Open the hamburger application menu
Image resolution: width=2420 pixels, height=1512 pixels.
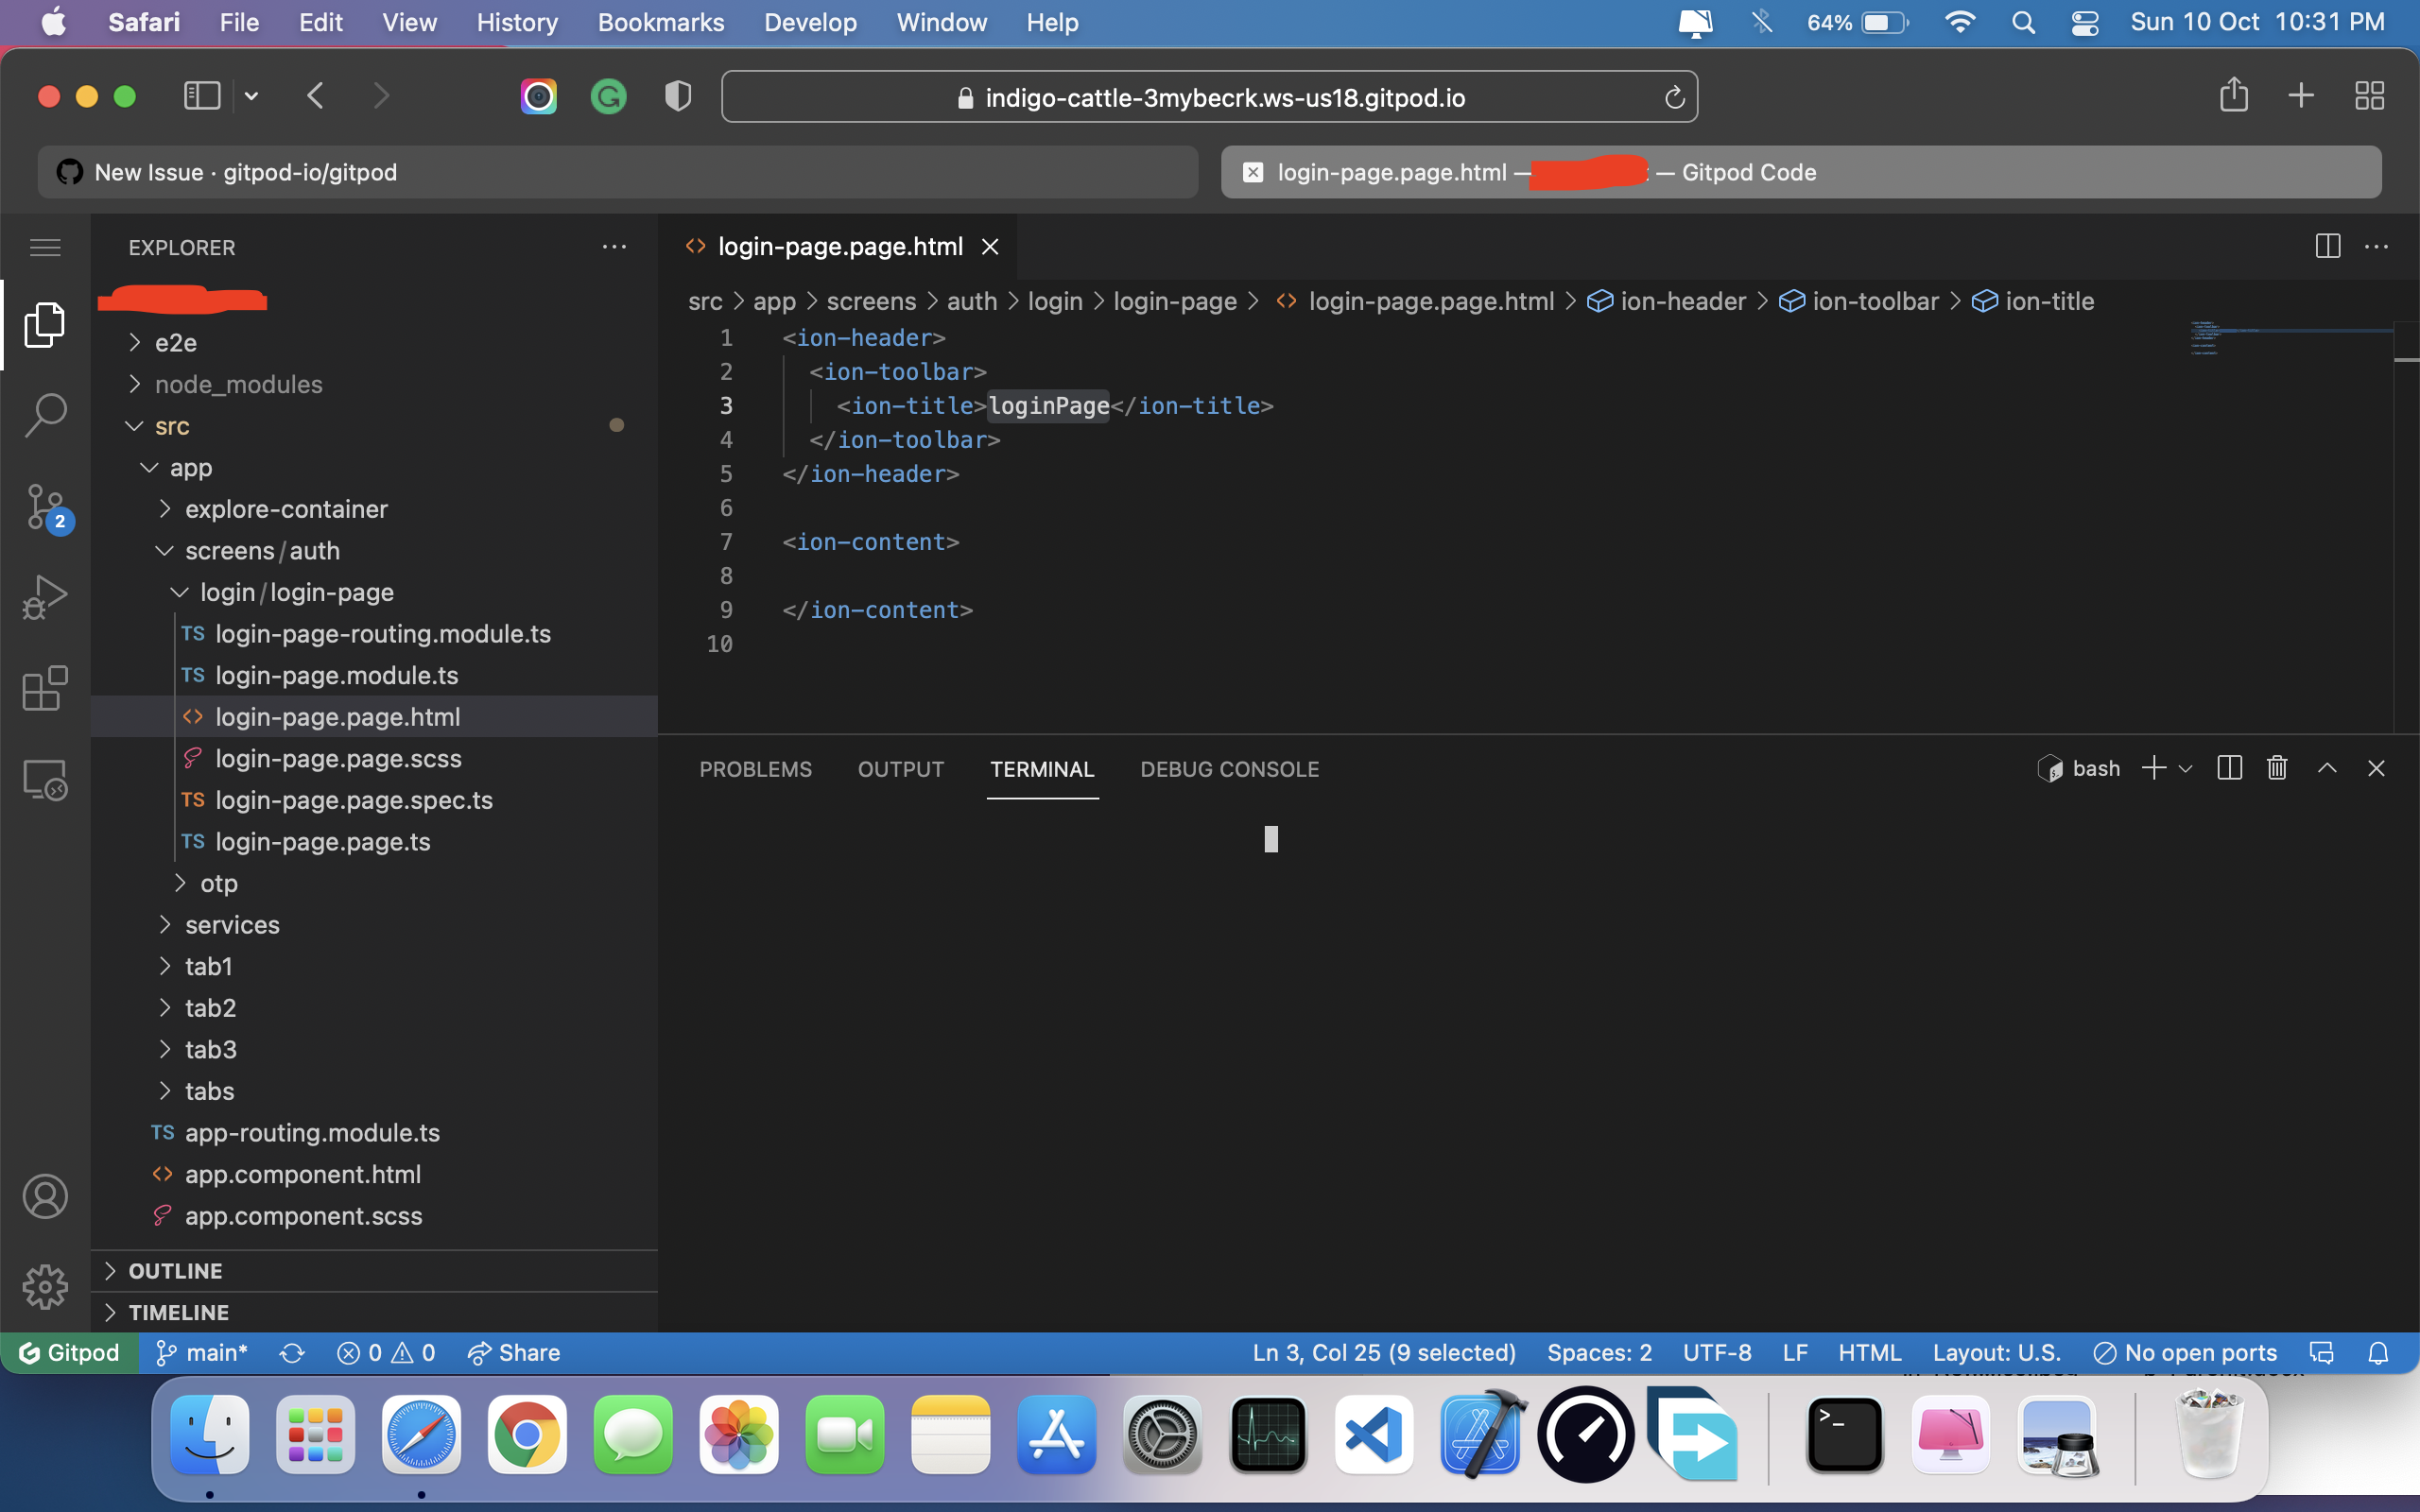pos(45,247)
